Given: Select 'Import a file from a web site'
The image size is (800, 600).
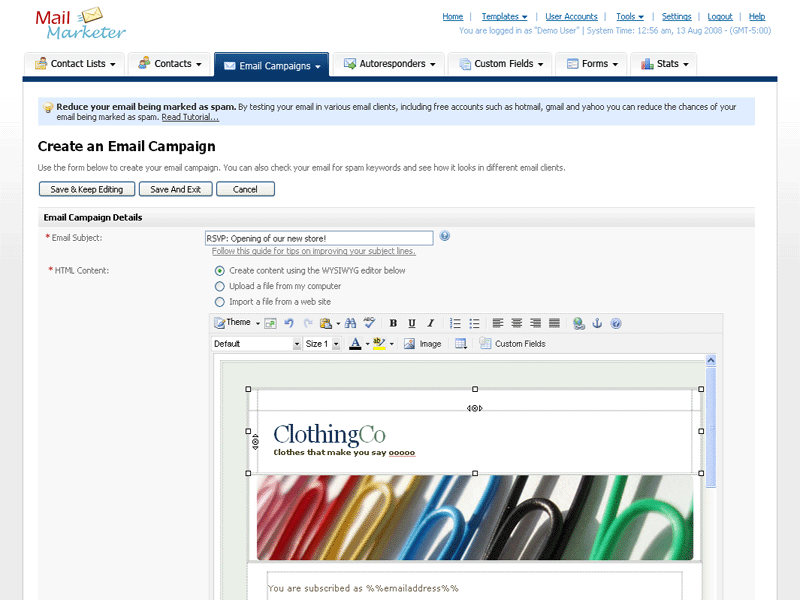Looking at the screenshot, I should tap(220, 301).
